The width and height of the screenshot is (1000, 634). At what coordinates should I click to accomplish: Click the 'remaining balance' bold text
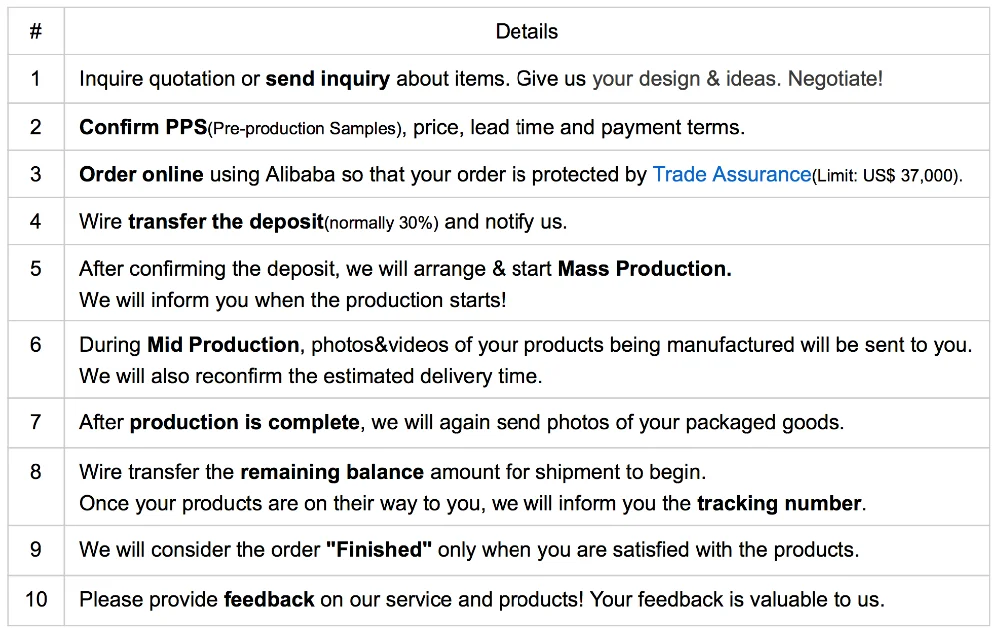pyautogui.click(x=332, y=471)
